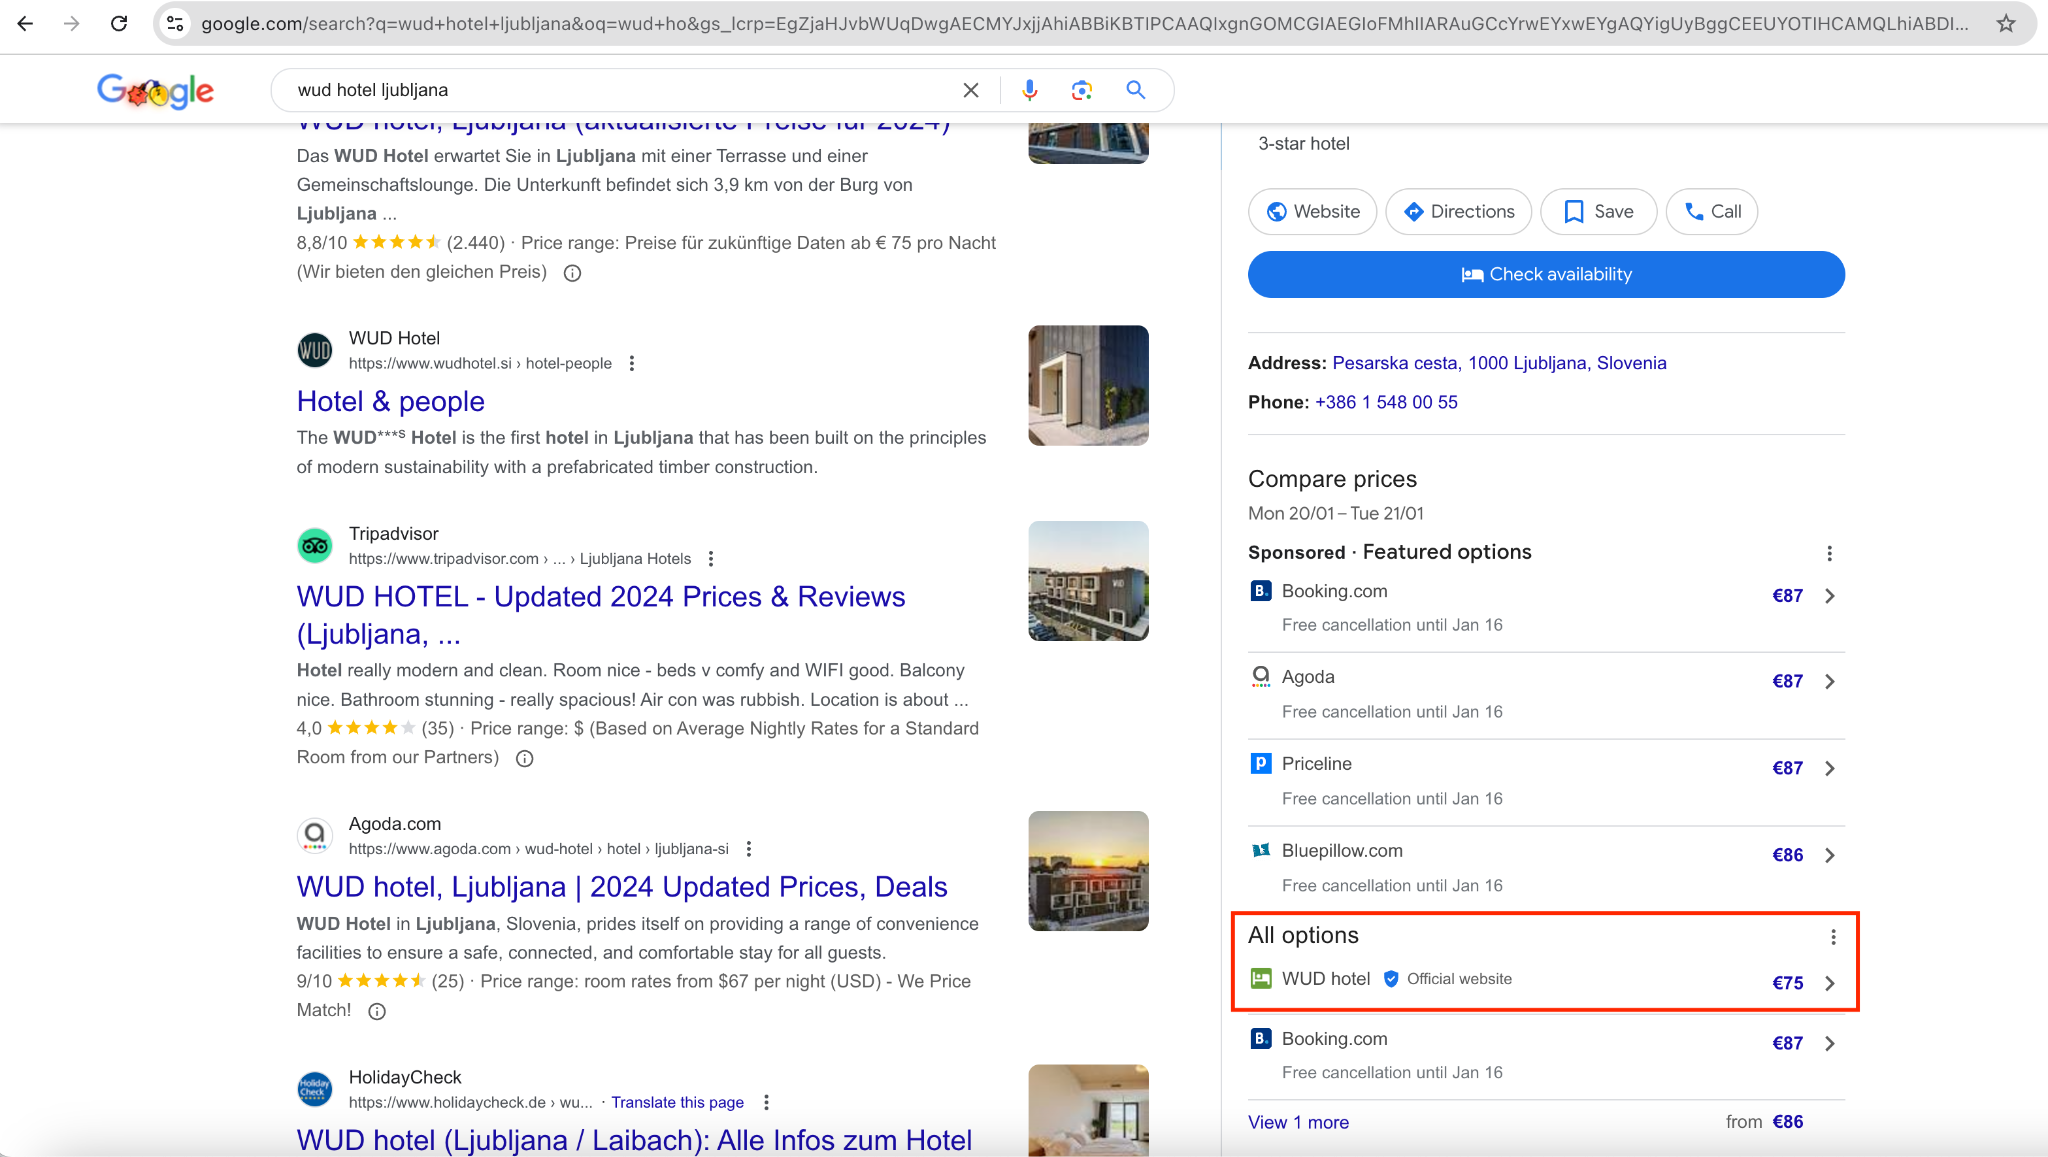The width and height of the screenshot is (2048, 1157).
Task: Click the Google logo
Action: tap(155, 91)
